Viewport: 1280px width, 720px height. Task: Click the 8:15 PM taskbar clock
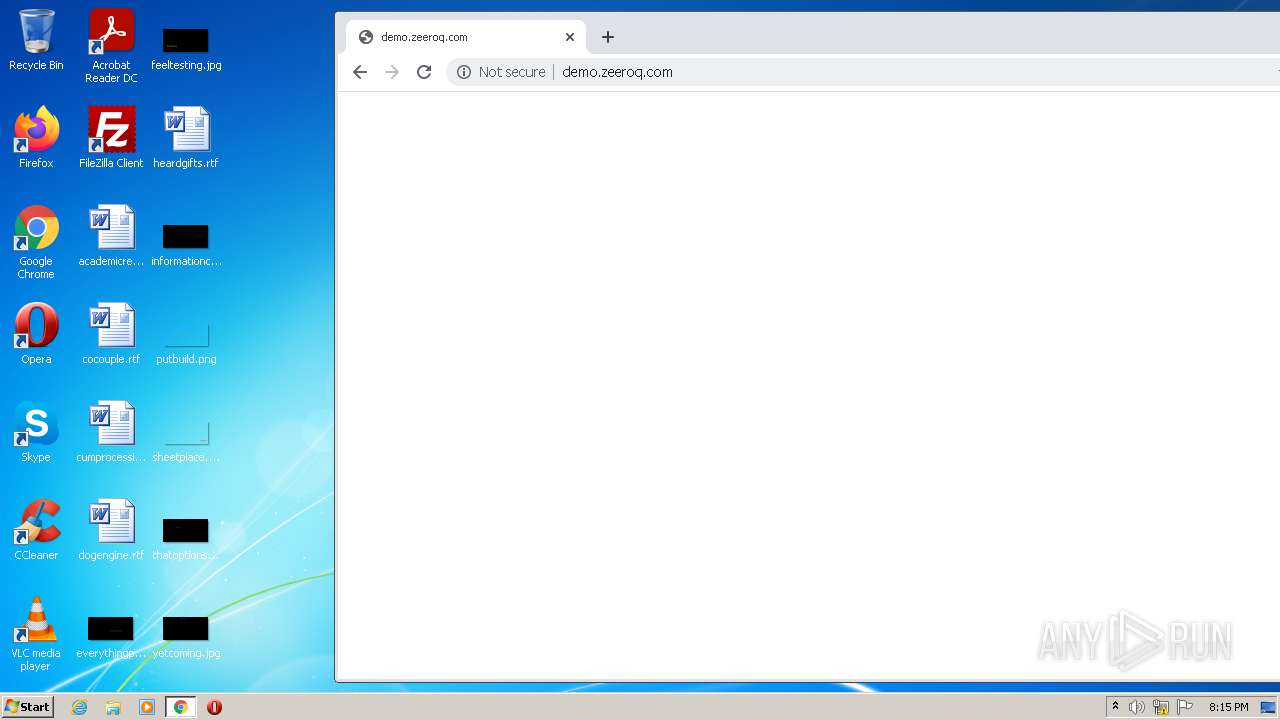(1228, 707)
